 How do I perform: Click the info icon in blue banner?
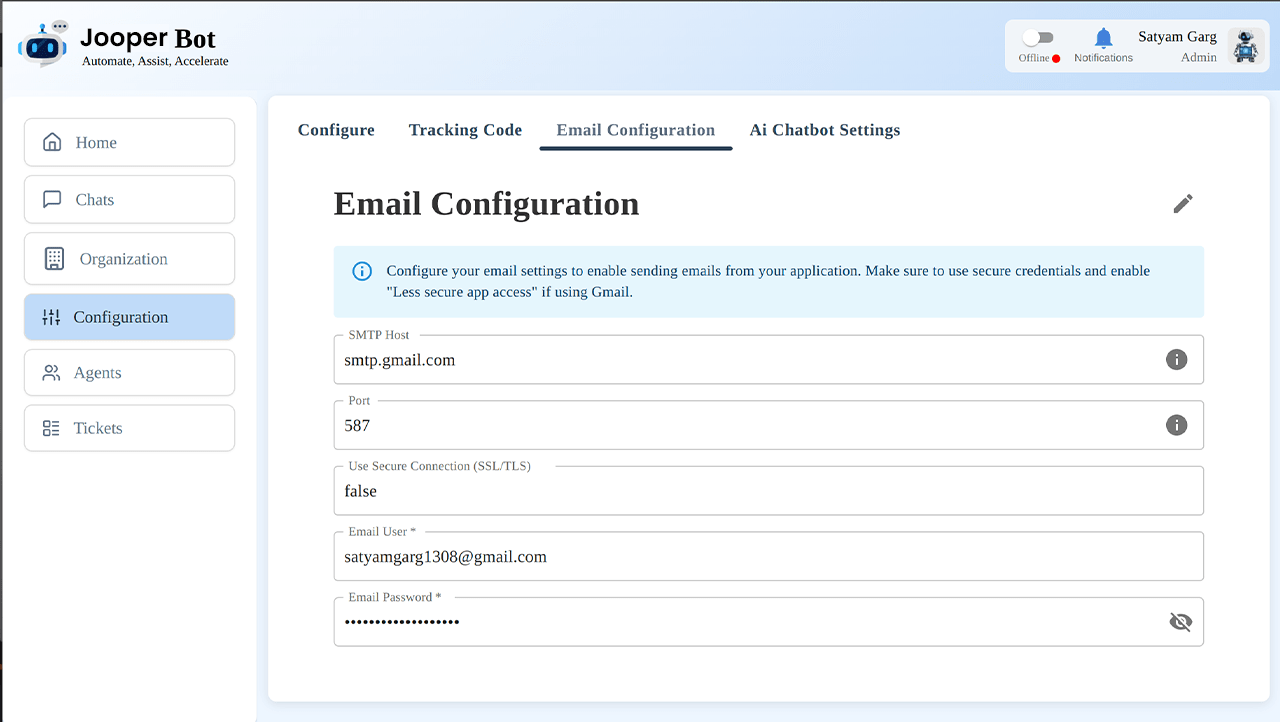(362, 271)
